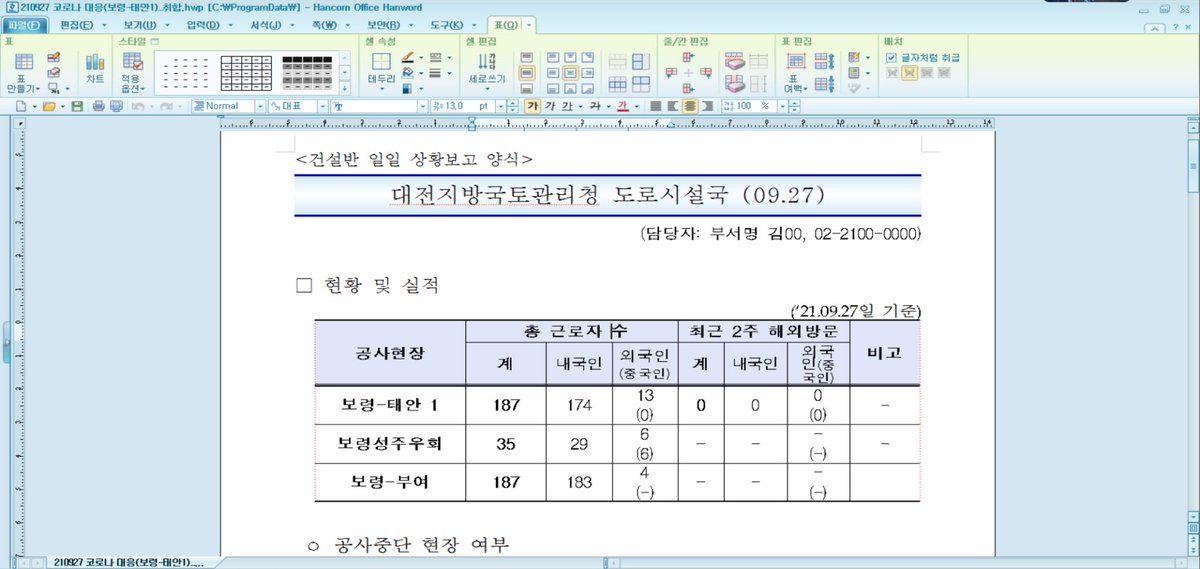The image size is (1200, 569).
Task: Open the open-file dropdown arrow
Action: point(62,105)
